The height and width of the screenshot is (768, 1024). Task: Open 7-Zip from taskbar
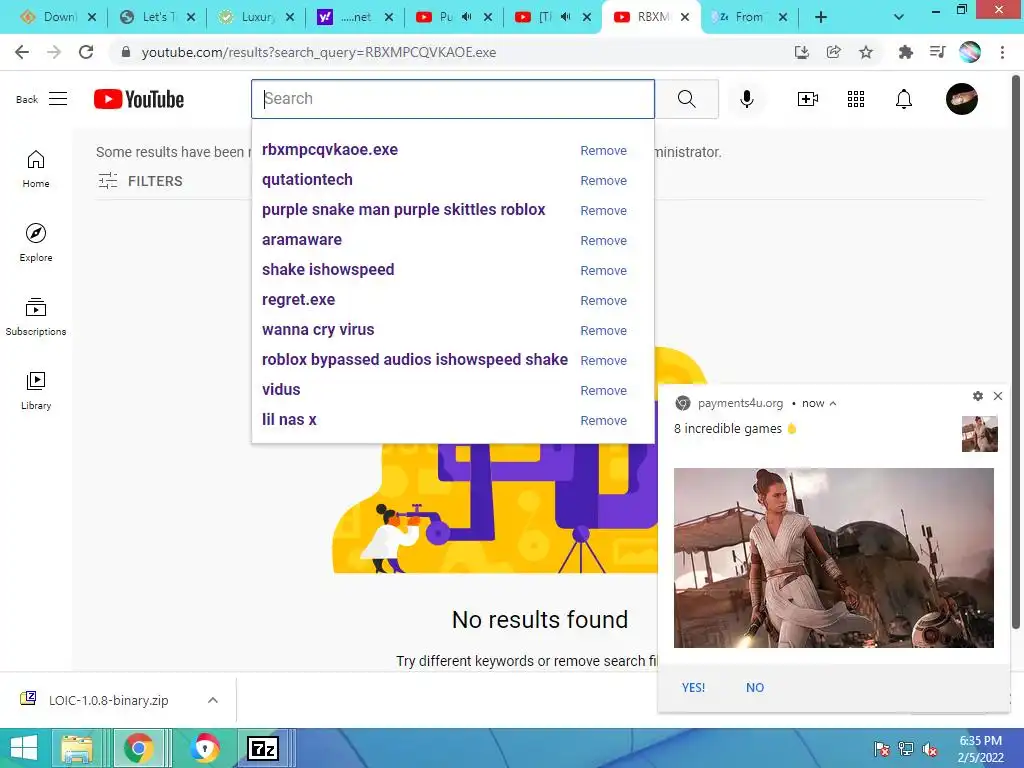coord(263,748)
